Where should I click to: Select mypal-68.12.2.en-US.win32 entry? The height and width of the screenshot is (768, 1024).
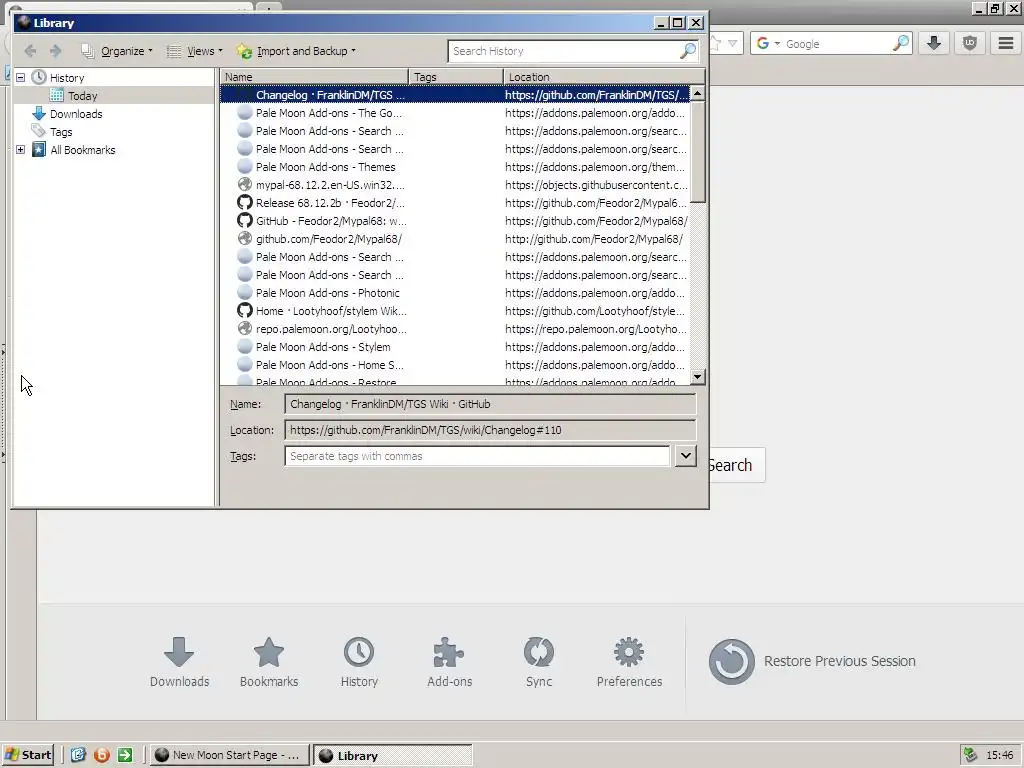(x=455, y=185)
